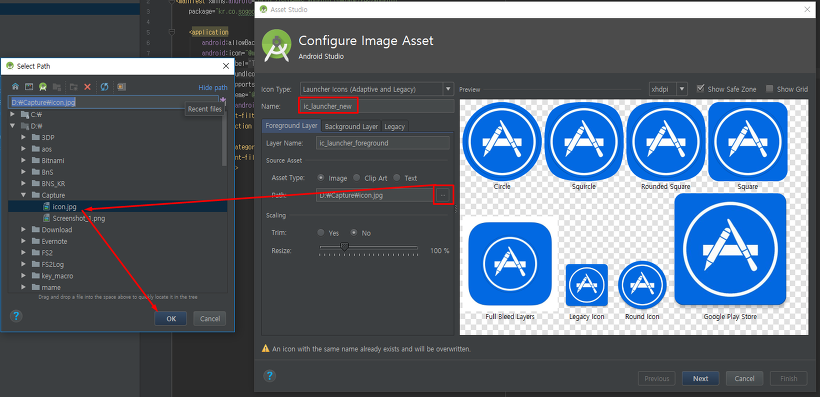This screenshot has width=820, height=397.
Task: Open help in Asset Studio dialog
Action: (269, 376)
